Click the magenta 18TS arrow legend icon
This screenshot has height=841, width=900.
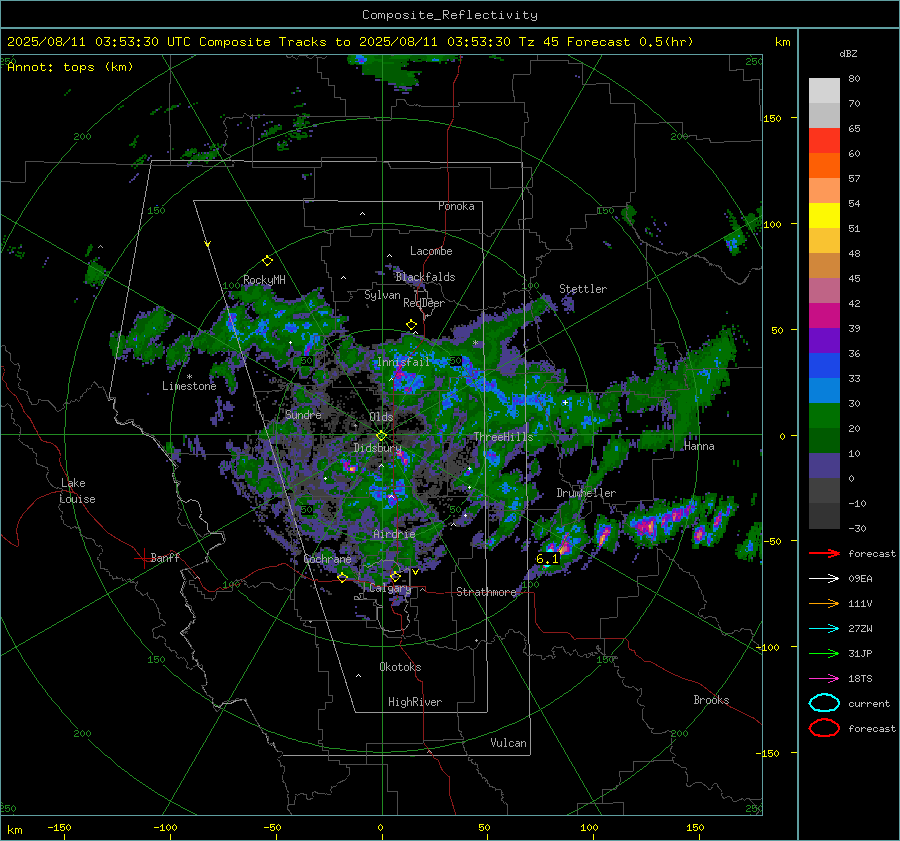click(x=824, y=679)
